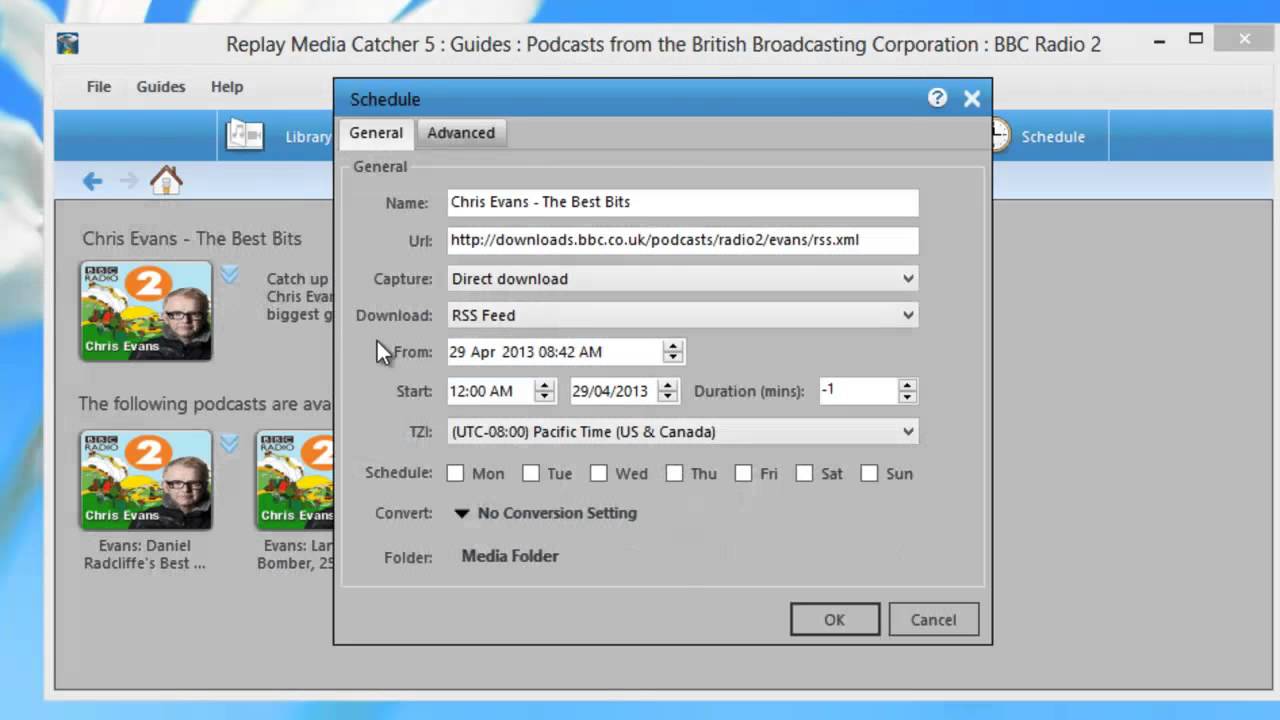Check the Sat schedule checkbox
Viewport: 1280px width, 720px height.
[x=805, y=473]
